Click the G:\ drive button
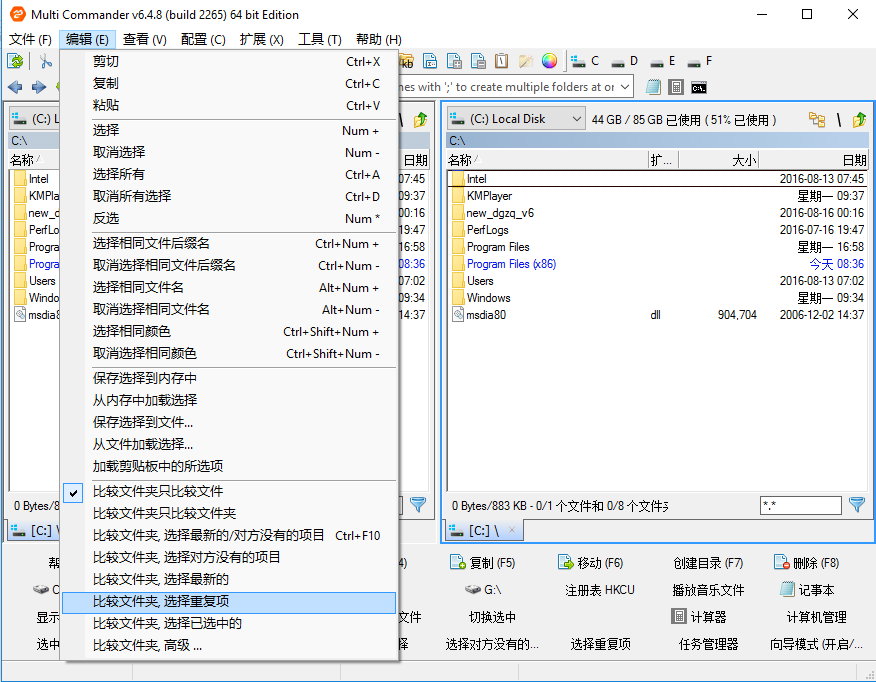Viewport: 876px width, 682px height. coord(484,590)
